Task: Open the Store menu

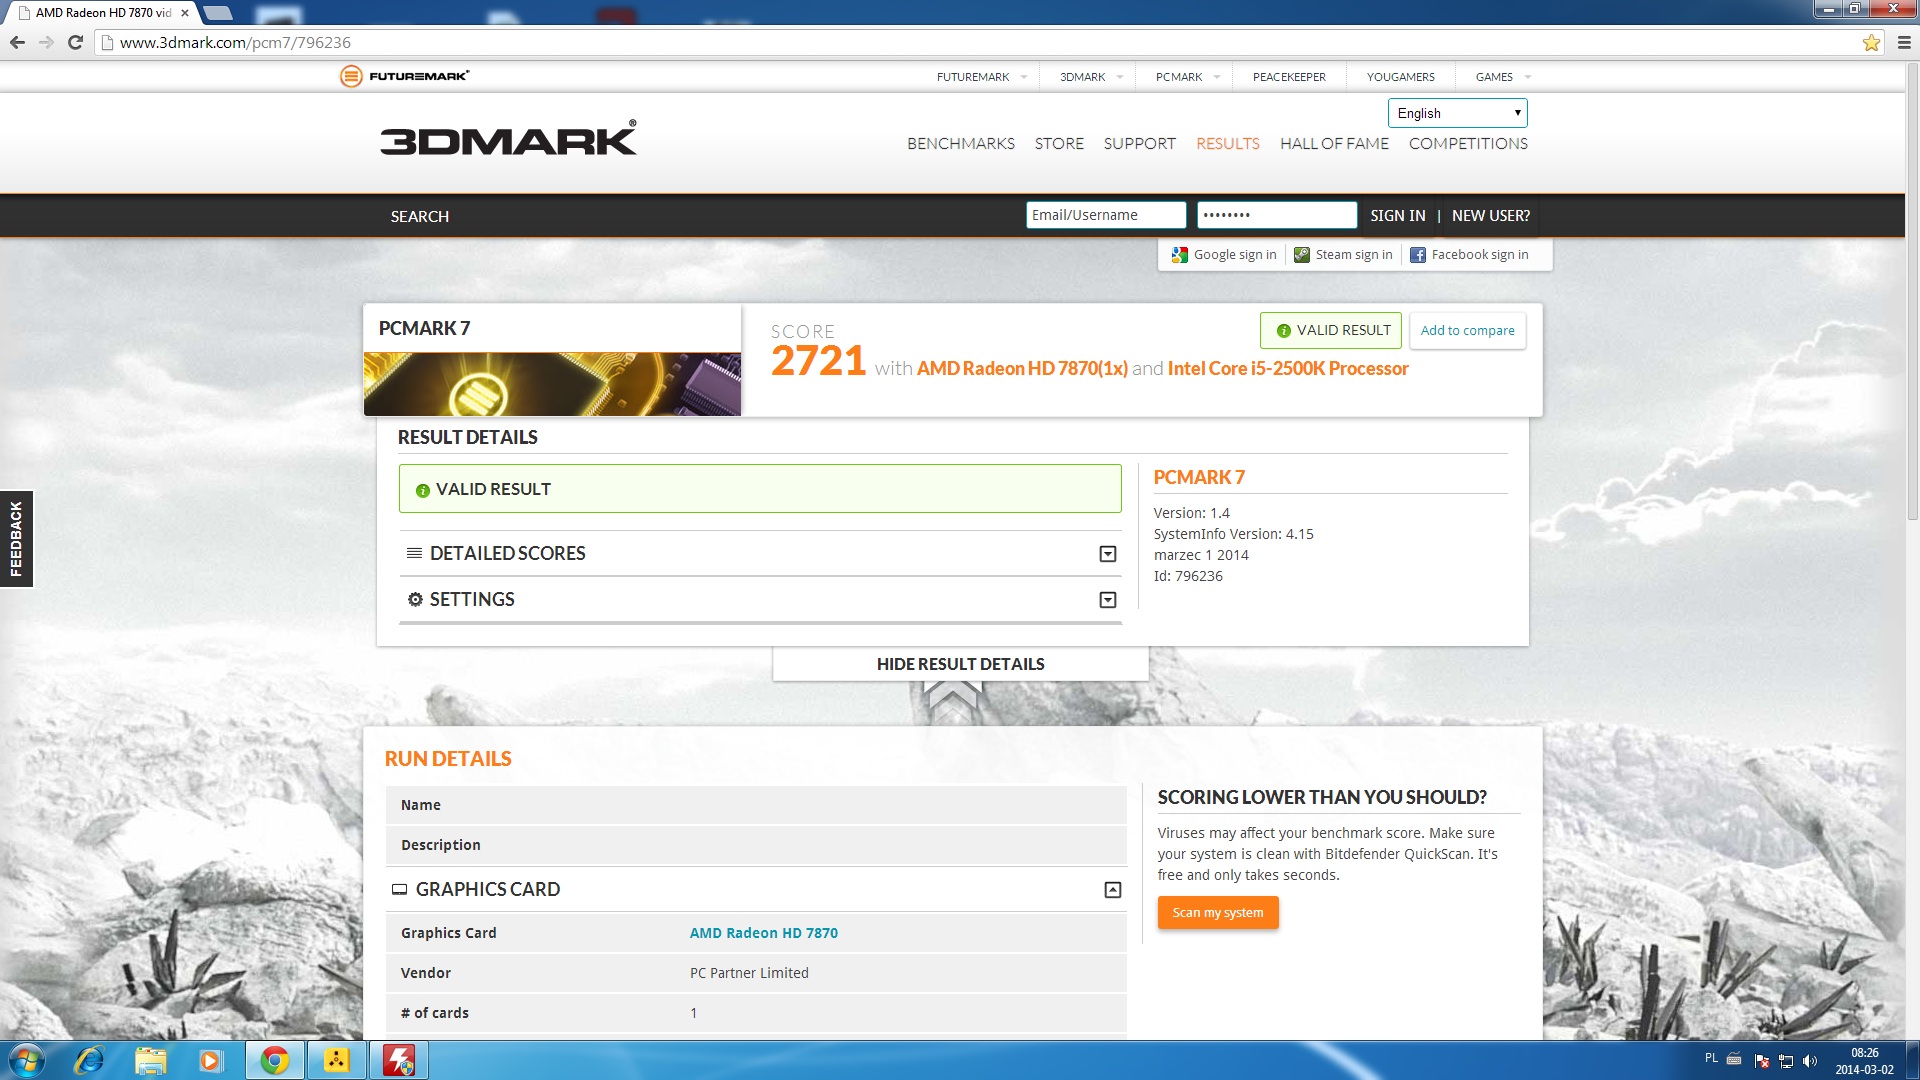Action: [x=1059, y=143]
